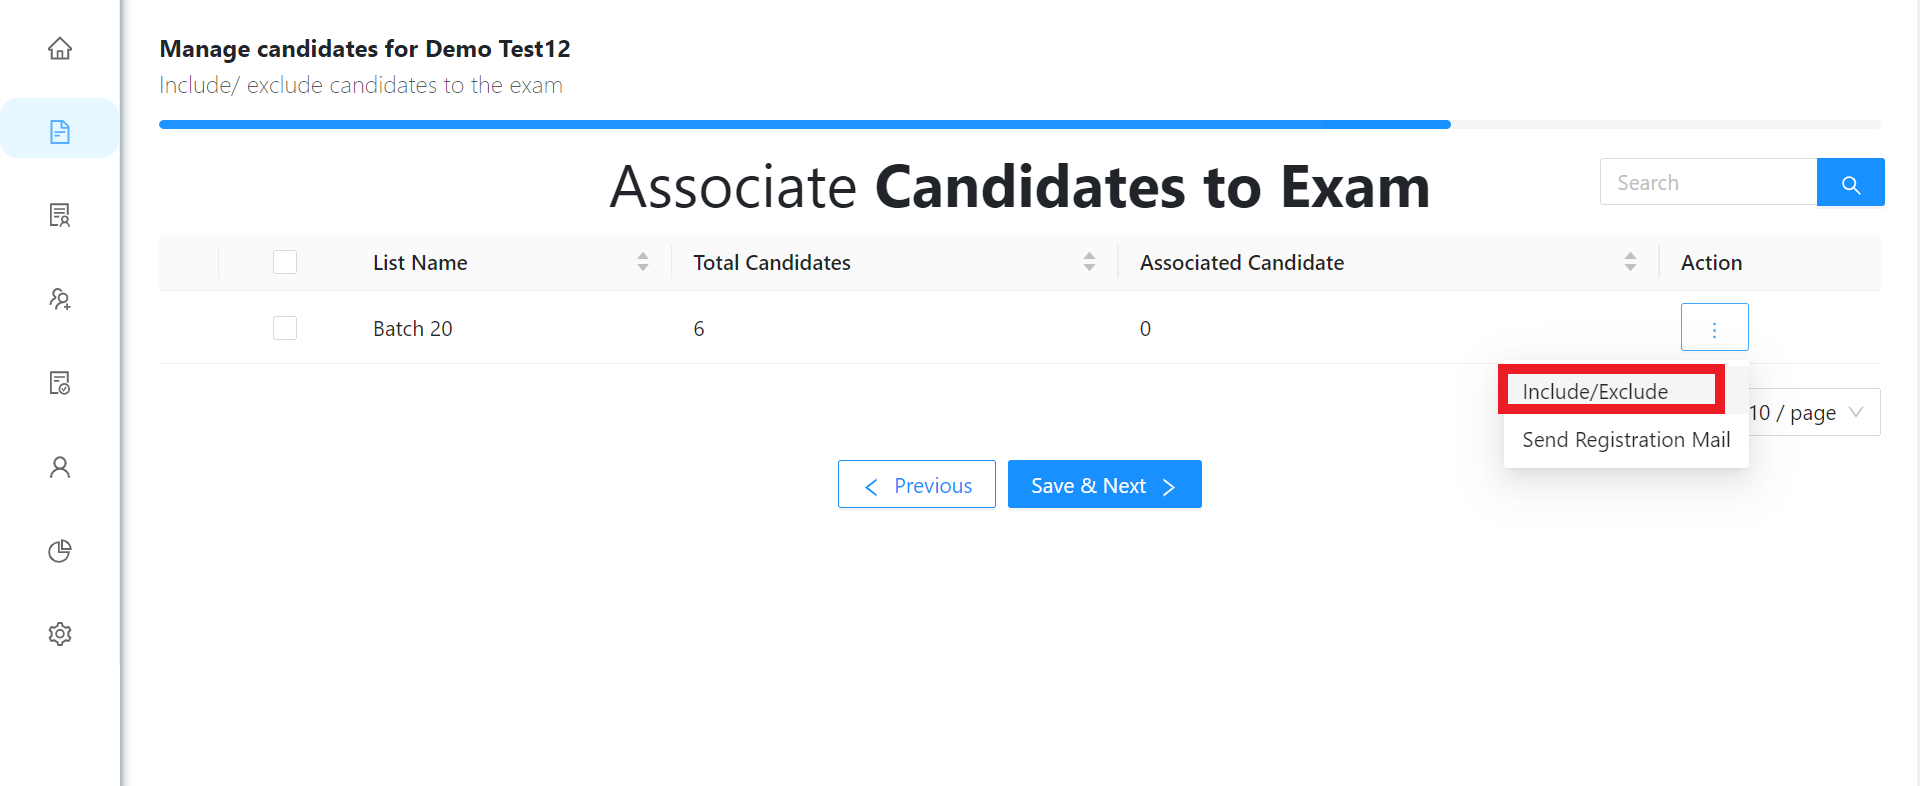1920x786 pixels.
Task: Toggle the select-all header checkbox
Action: click(x=285, y=262)
